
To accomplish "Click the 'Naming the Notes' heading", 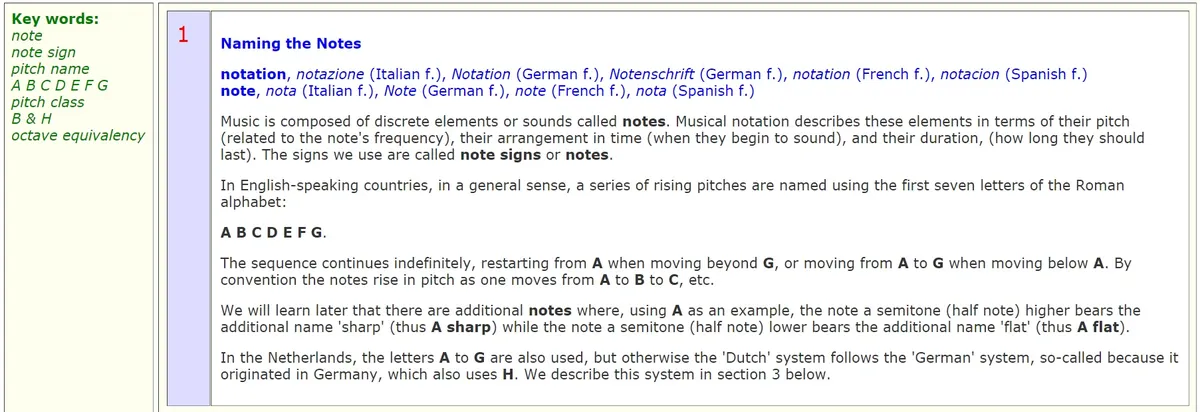I will [291, 44].
